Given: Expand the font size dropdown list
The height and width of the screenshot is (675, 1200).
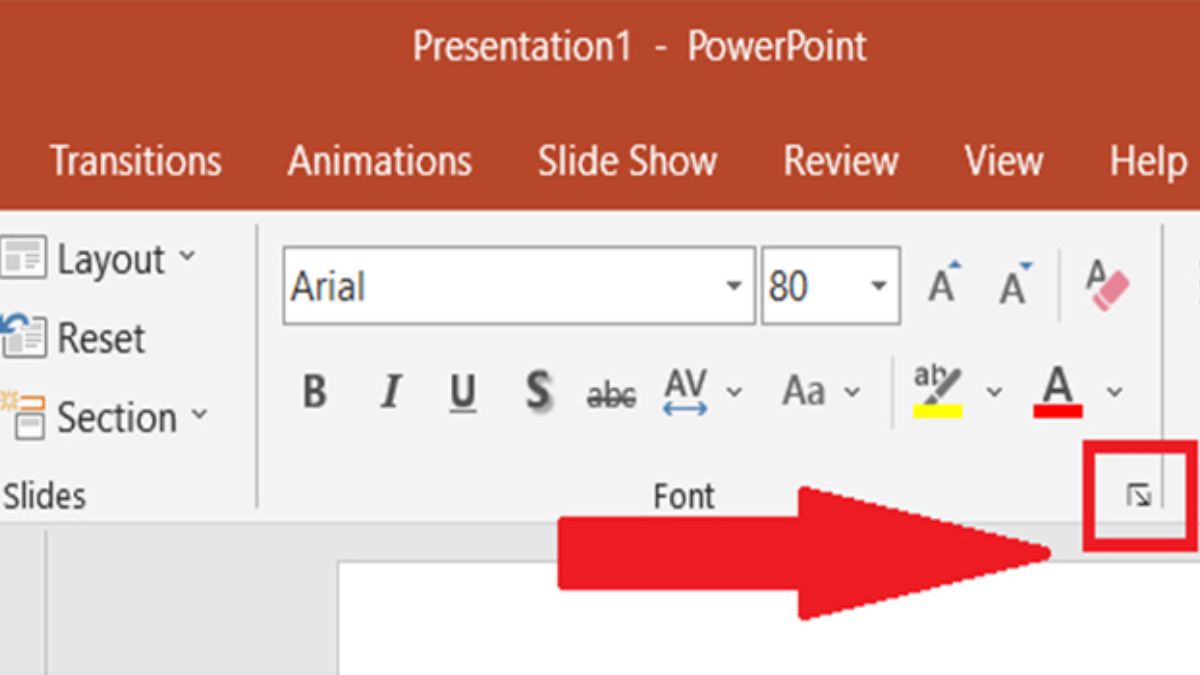Looking at the screenshot, I should pyautogui.click(x=879, y=287).
